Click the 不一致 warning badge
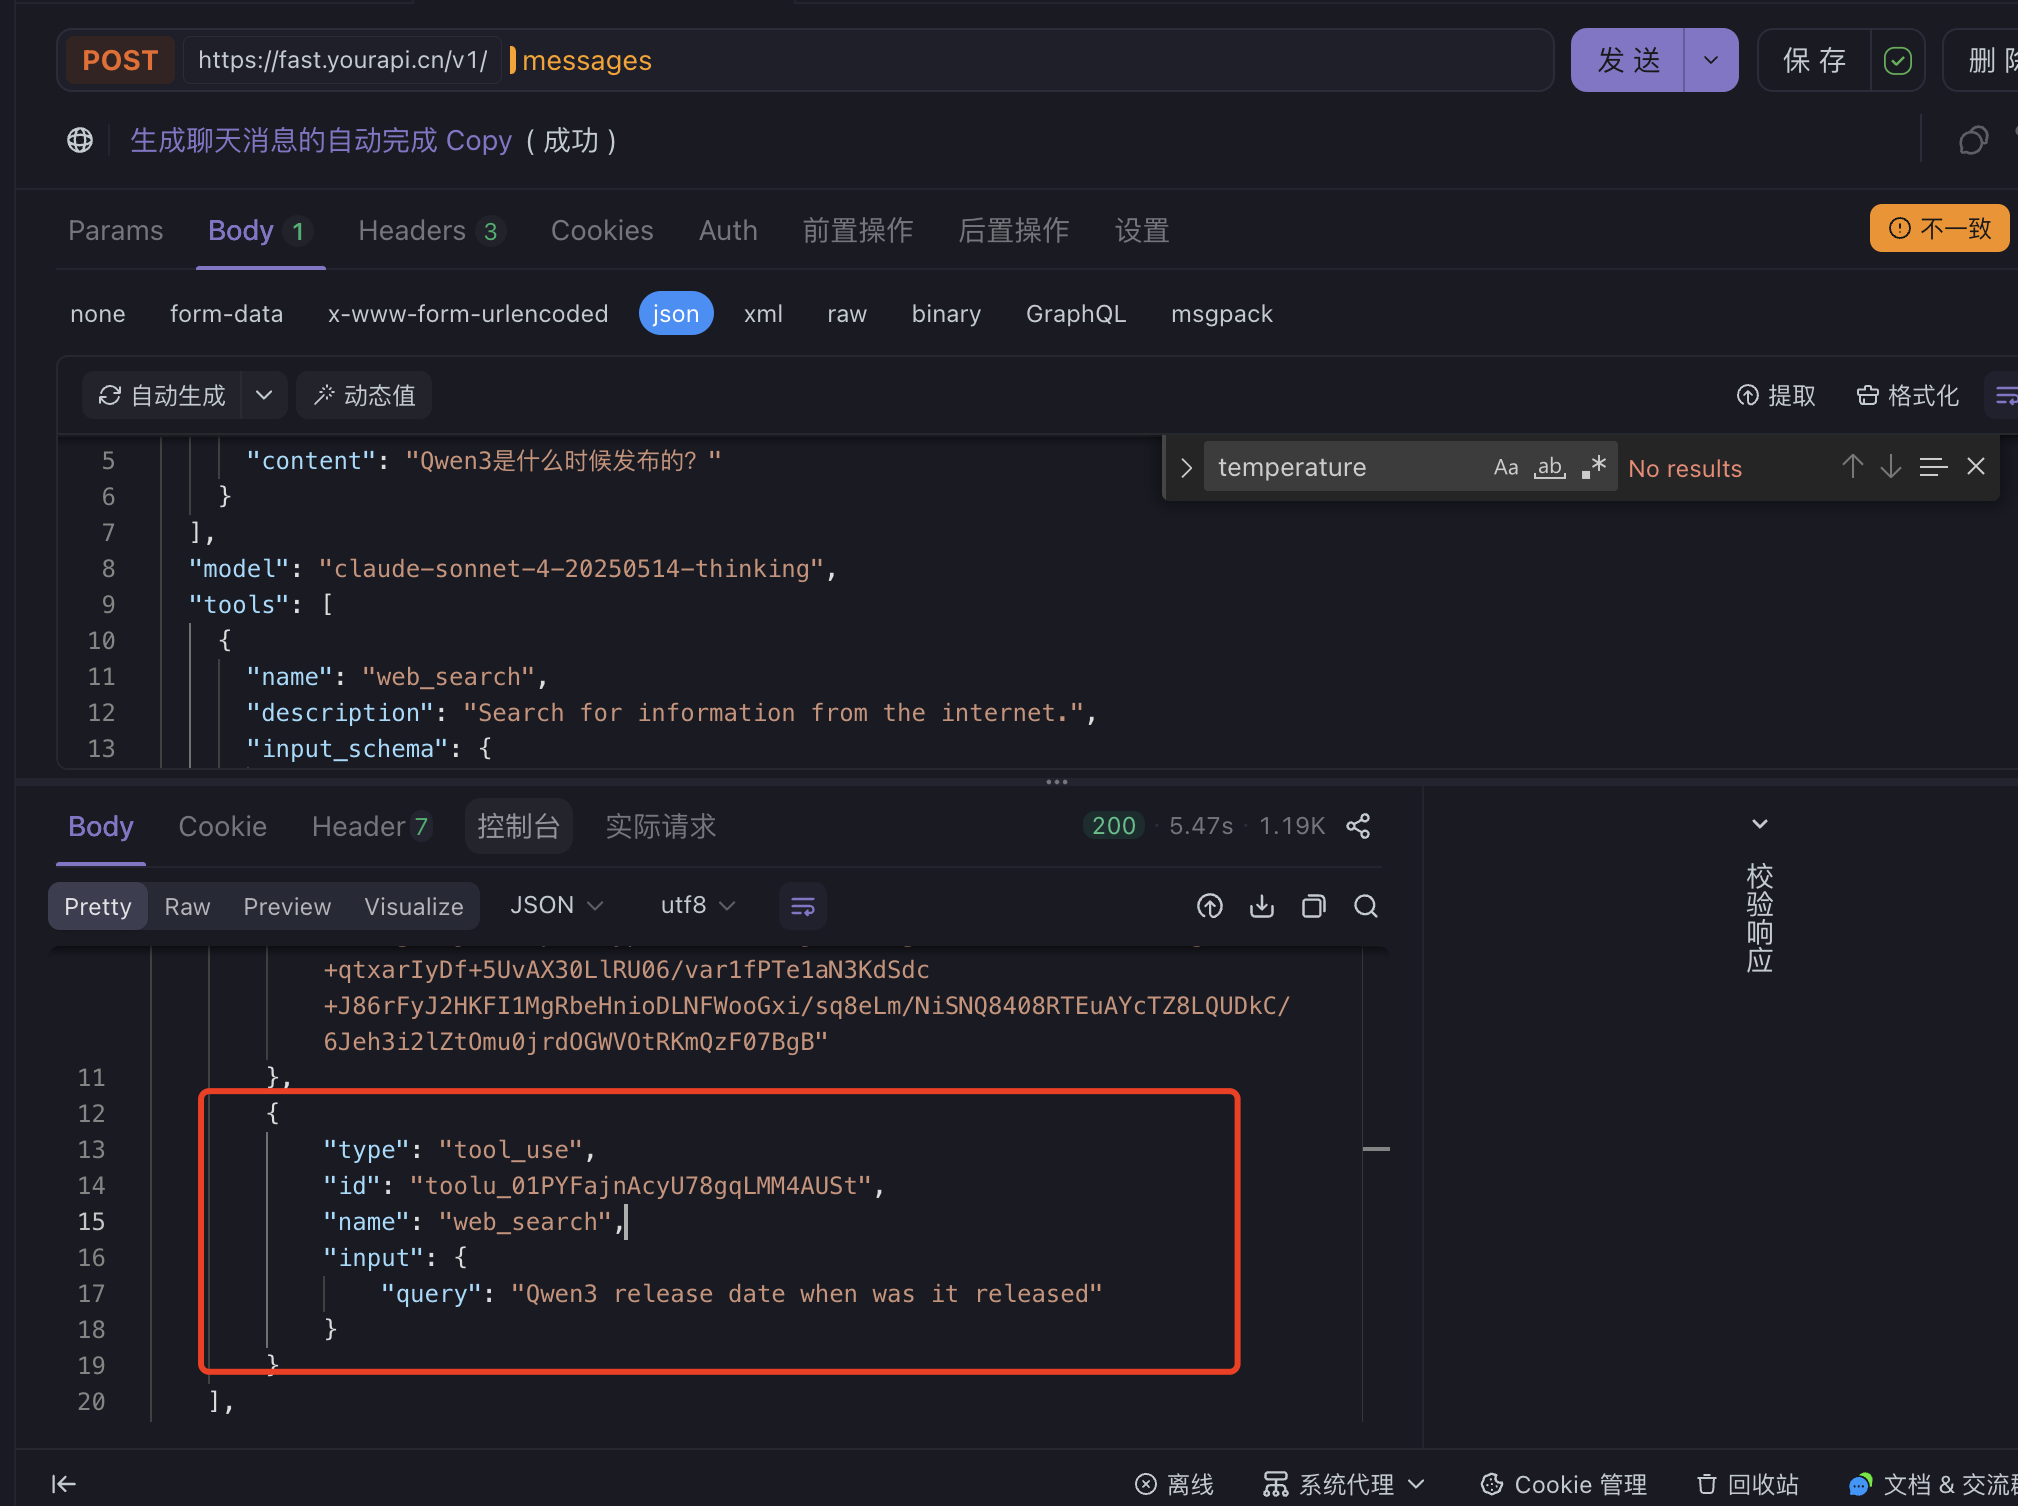Image resolution: width=2018 pixels, height=1506 pixels. (1939, 229)
